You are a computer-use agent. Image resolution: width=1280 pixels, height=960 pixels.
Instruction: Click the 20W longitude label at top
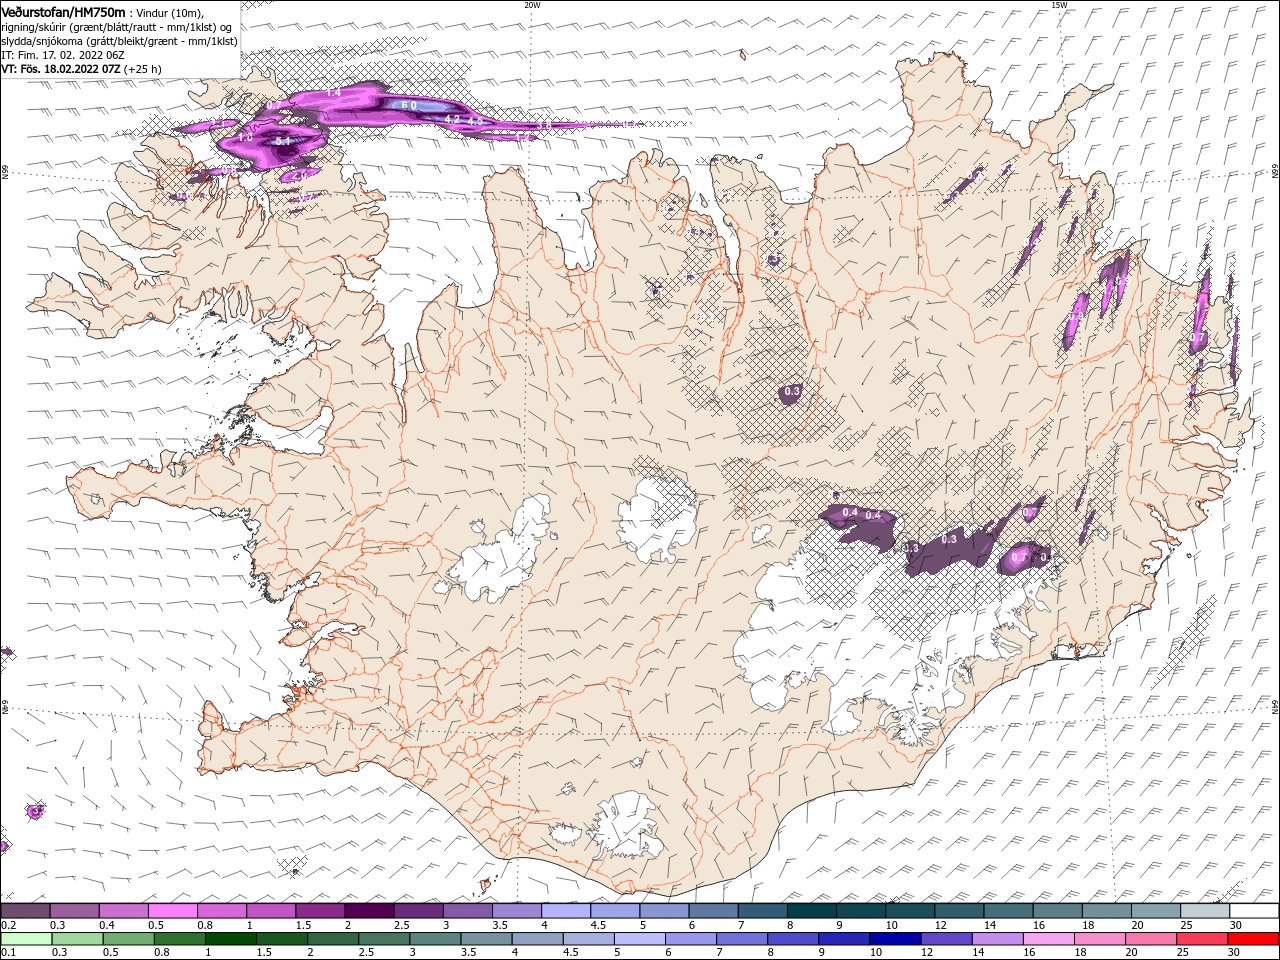tap(532, 5)
